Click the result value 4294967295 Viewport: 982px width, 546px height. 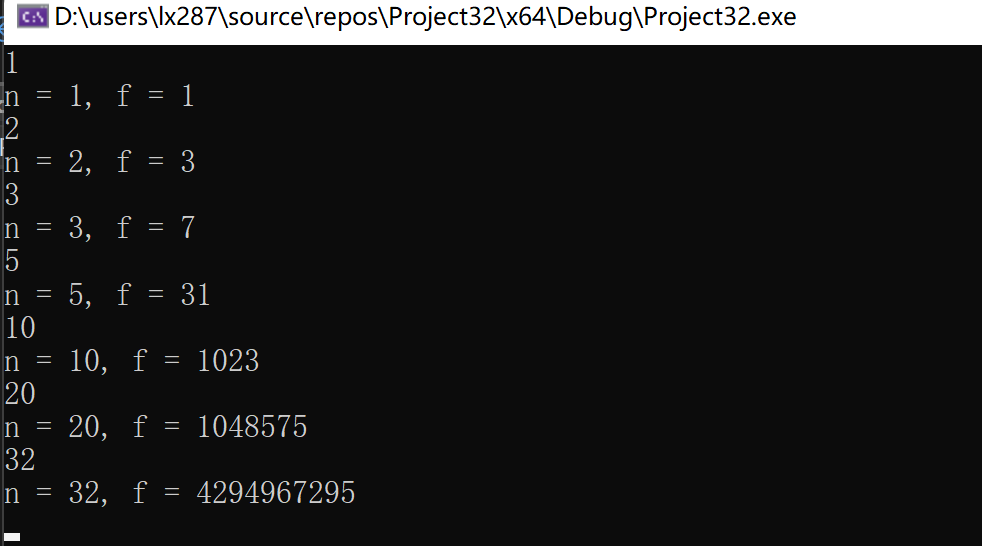(x=276, y=493)
